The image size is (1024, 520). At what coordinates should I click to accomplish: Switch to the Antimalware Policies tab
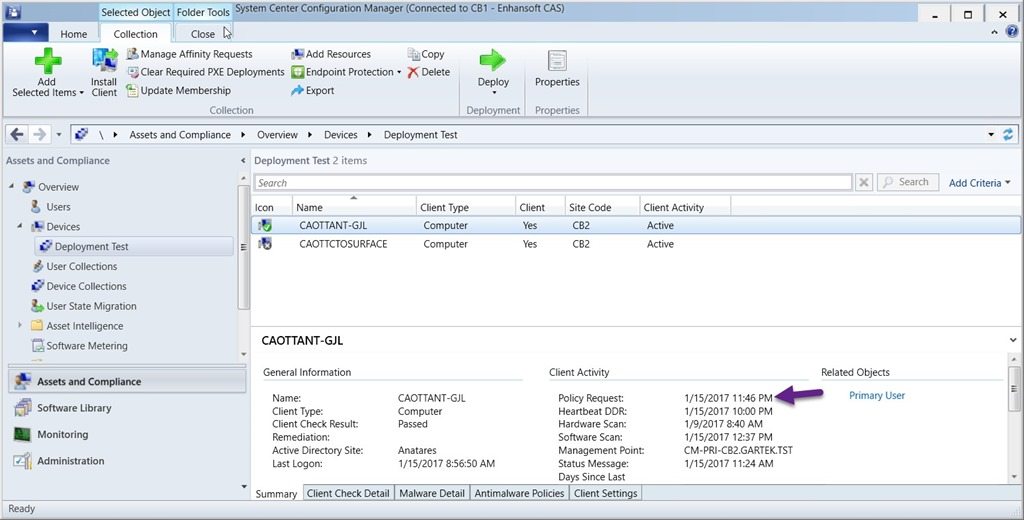pos(519,493)
